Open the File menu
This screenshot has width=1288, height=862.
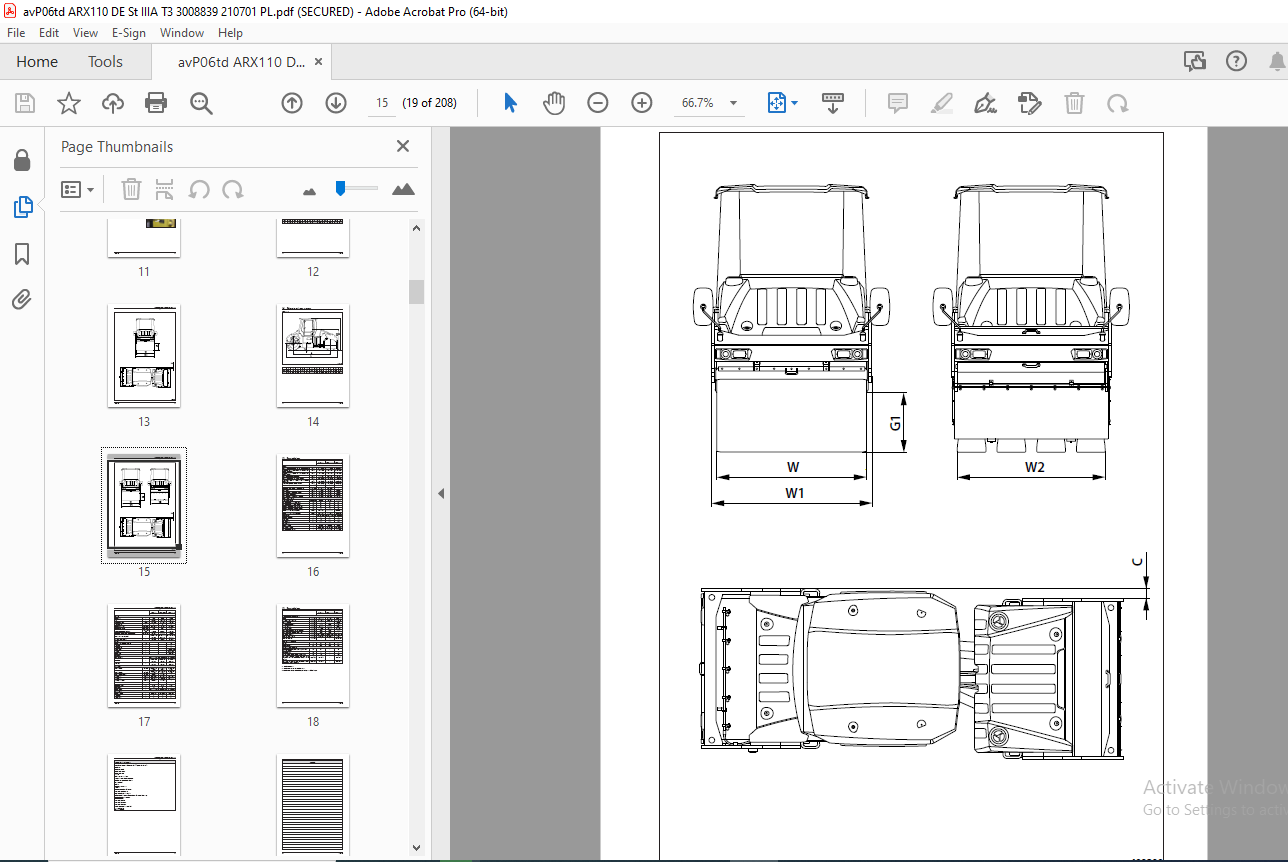[x=16, y=33]
